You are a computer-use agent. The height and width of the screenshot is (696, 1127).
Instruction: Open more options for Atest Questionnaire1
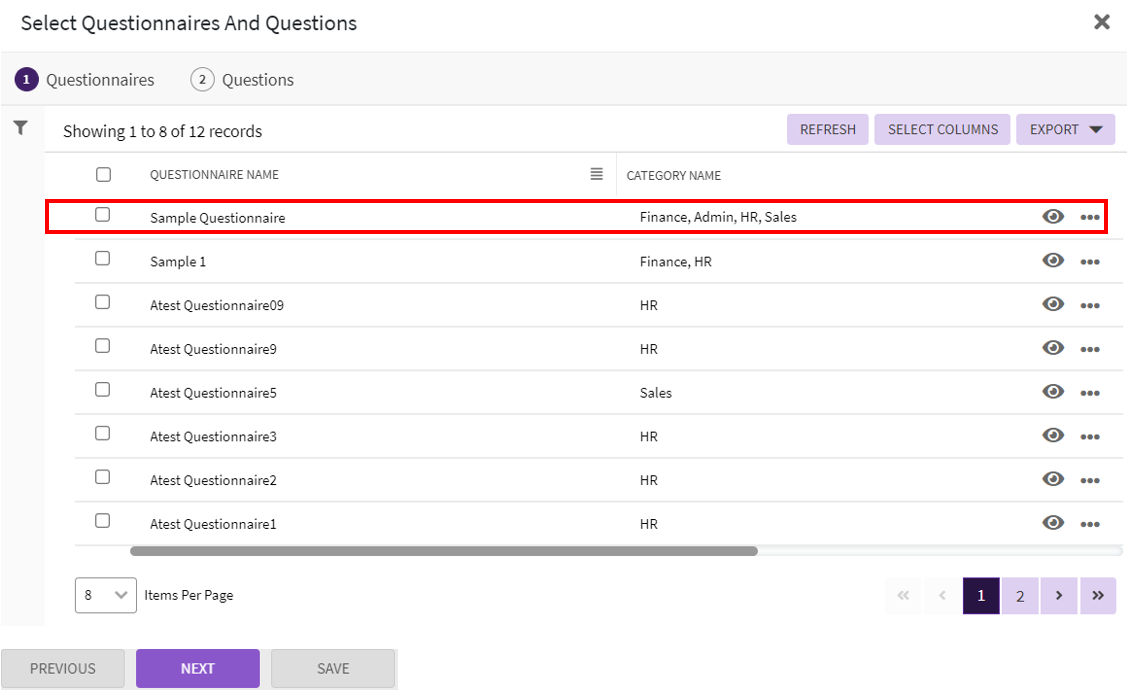(1090, 524)
